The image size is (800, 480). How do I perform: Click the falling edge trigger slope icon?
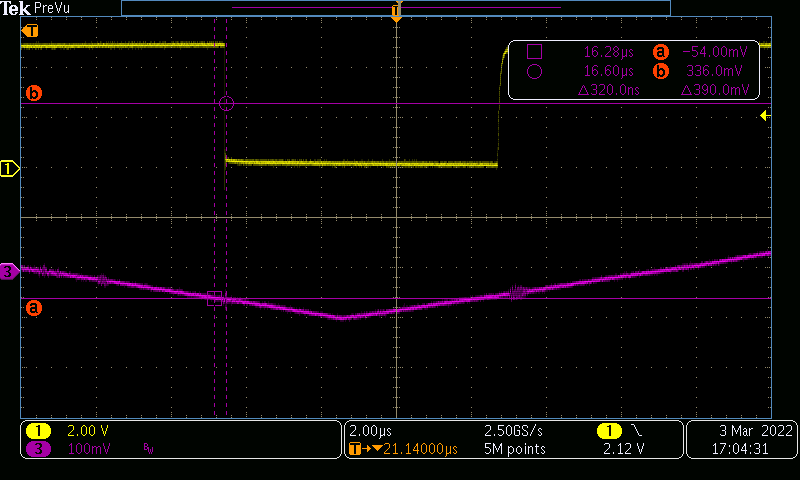638,431
